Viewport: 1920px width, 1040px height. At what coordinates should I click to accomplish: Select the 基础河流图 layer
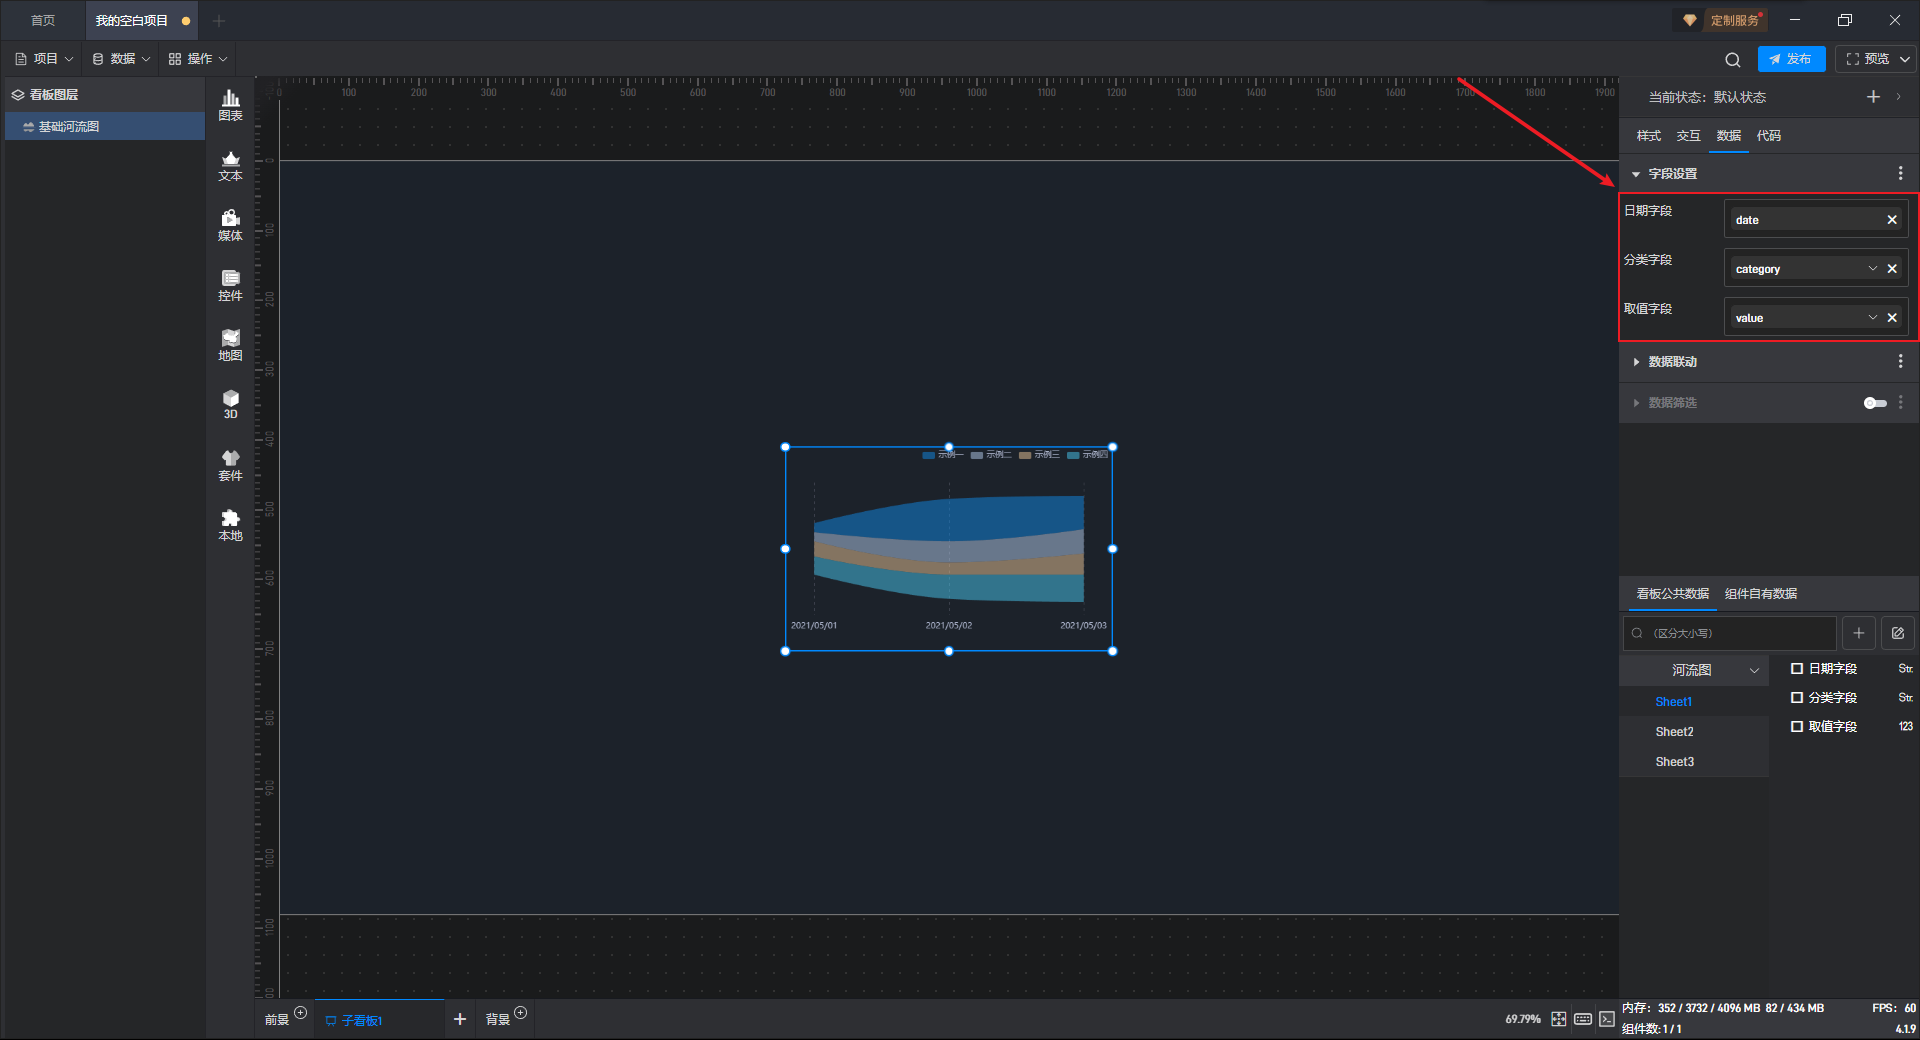[105, 126]
